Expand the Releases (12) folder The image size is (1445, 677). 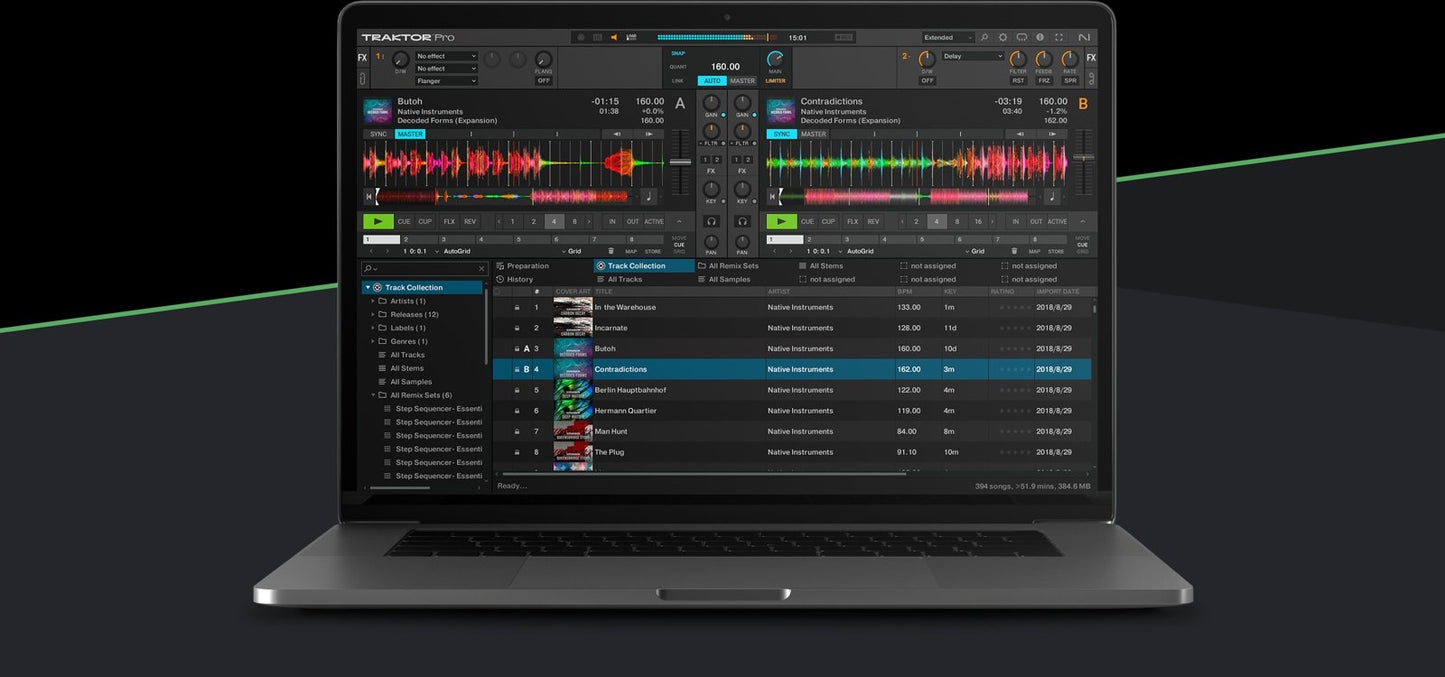pos(373,314)
